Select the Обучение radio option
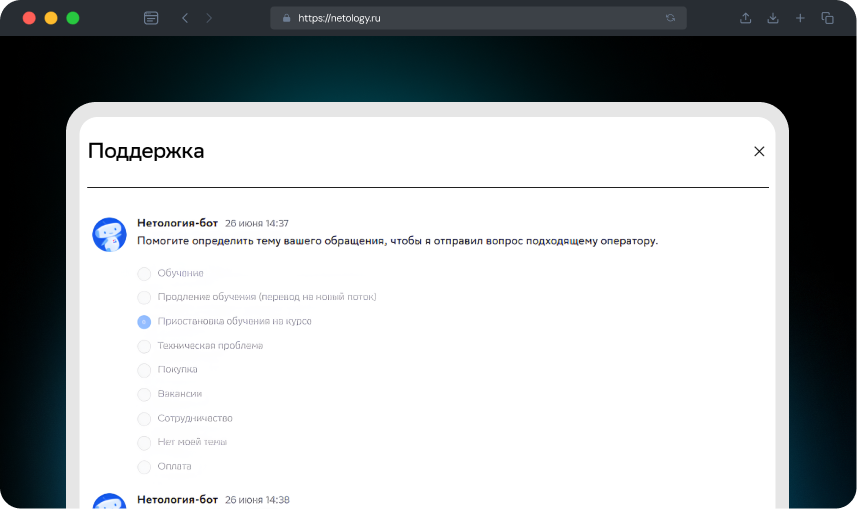 144,273
